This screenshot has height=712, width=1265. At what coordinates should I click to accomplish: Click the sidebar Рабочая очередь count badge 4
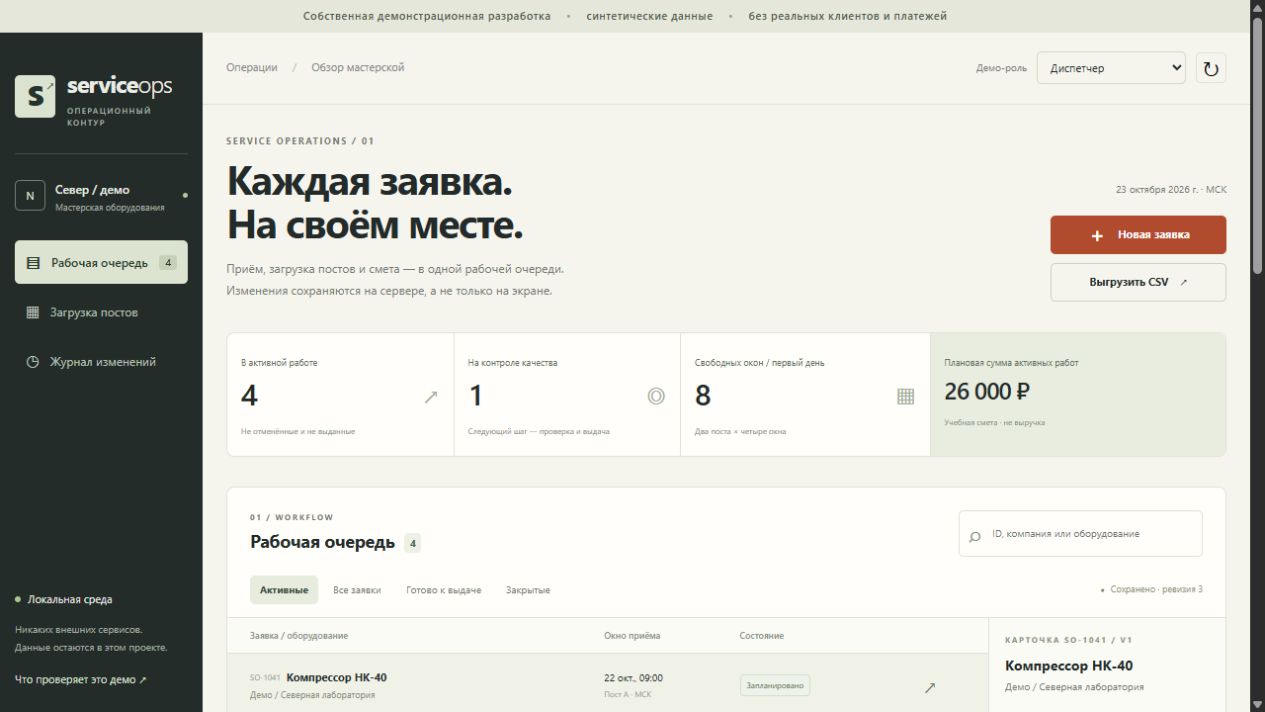(168, 263)
